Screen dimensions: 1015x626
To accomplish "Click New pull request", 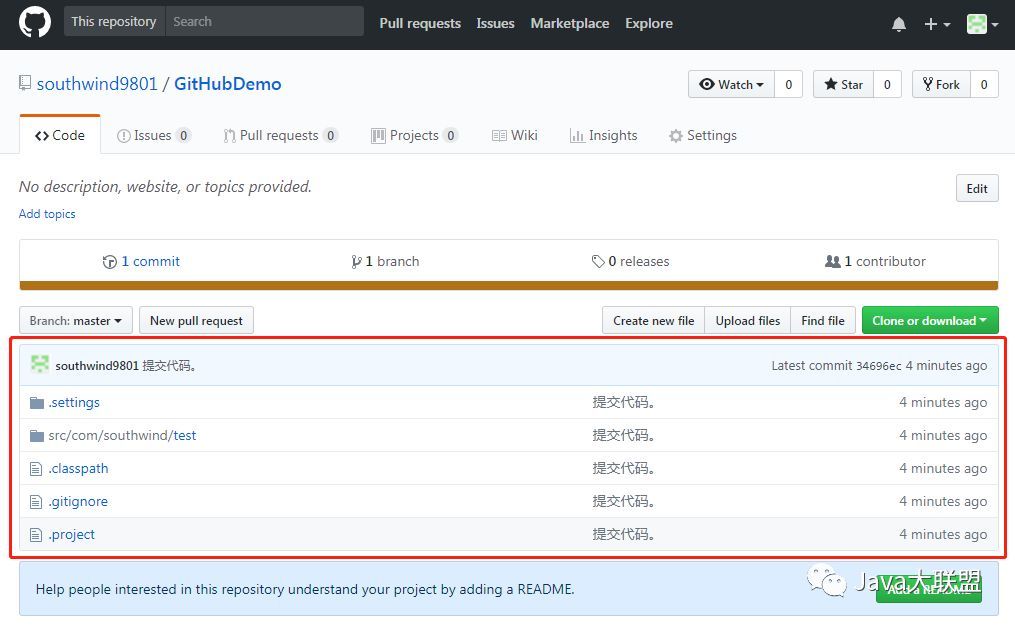I will [x=196, y=320].
